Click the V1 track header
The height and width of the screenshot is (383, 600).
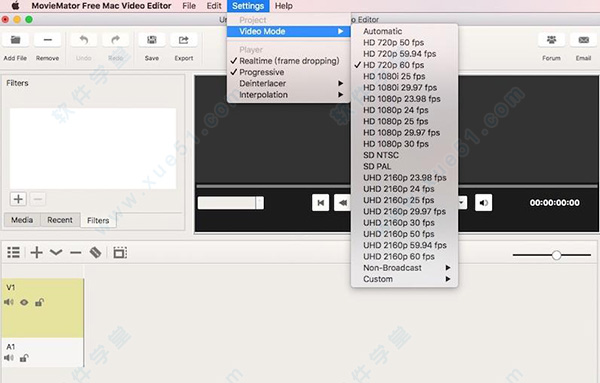(43, 308)
